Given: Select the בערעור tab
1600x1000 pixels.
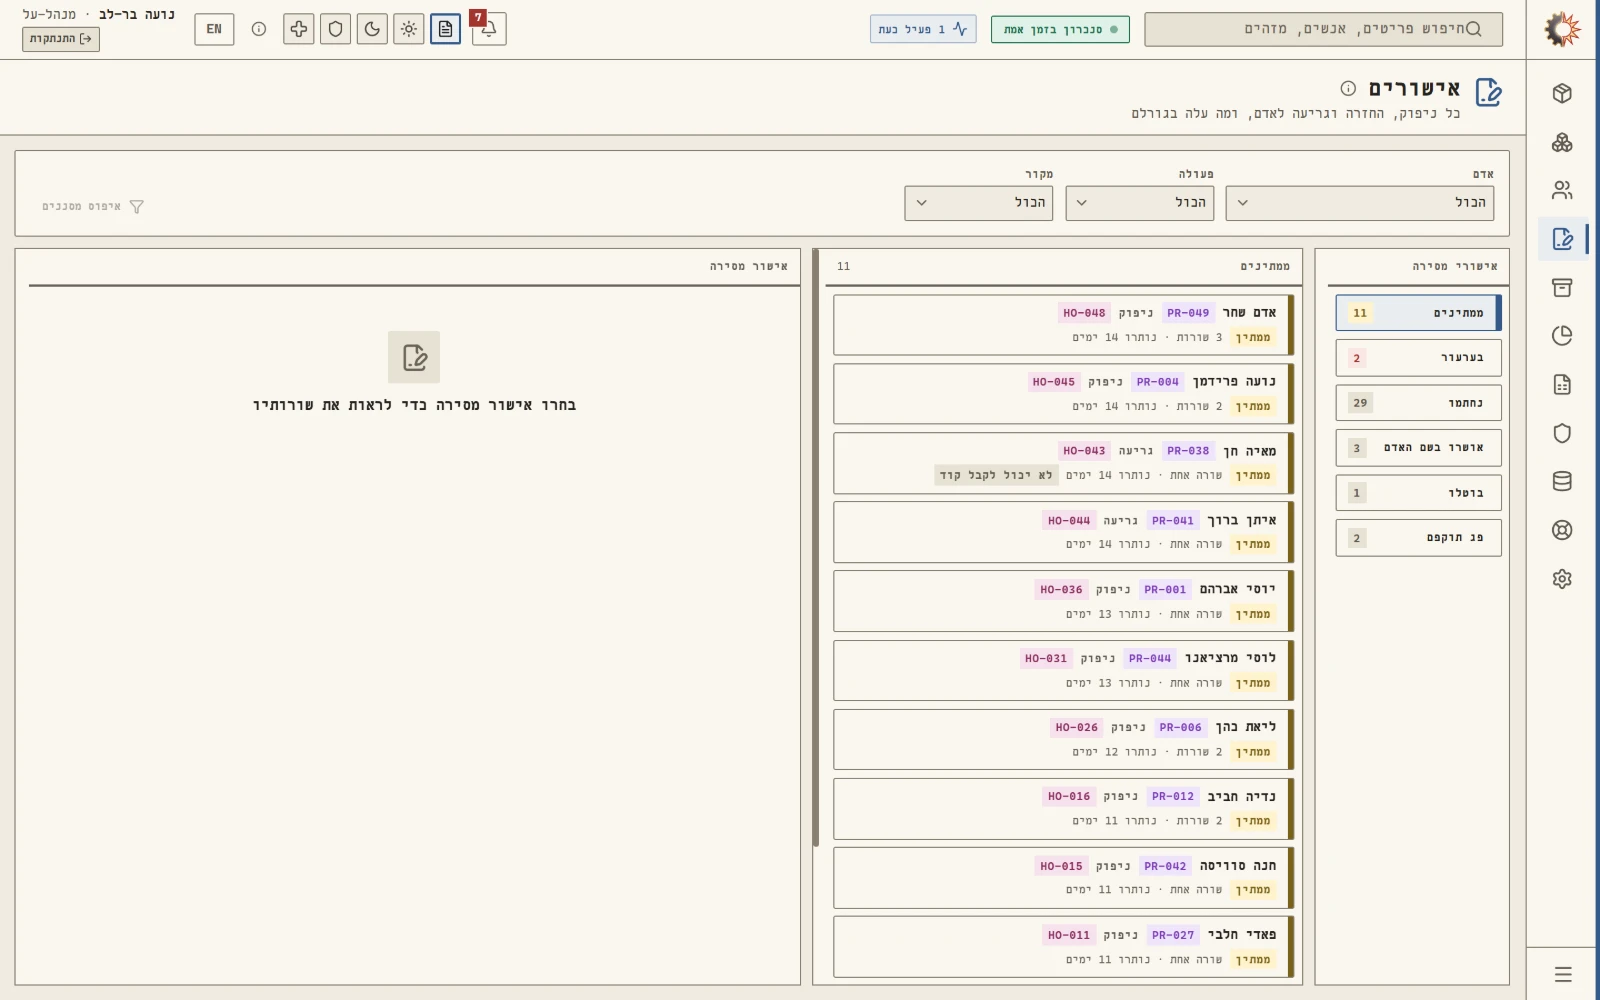Looking at the screenshot, I should (1418, 358).
